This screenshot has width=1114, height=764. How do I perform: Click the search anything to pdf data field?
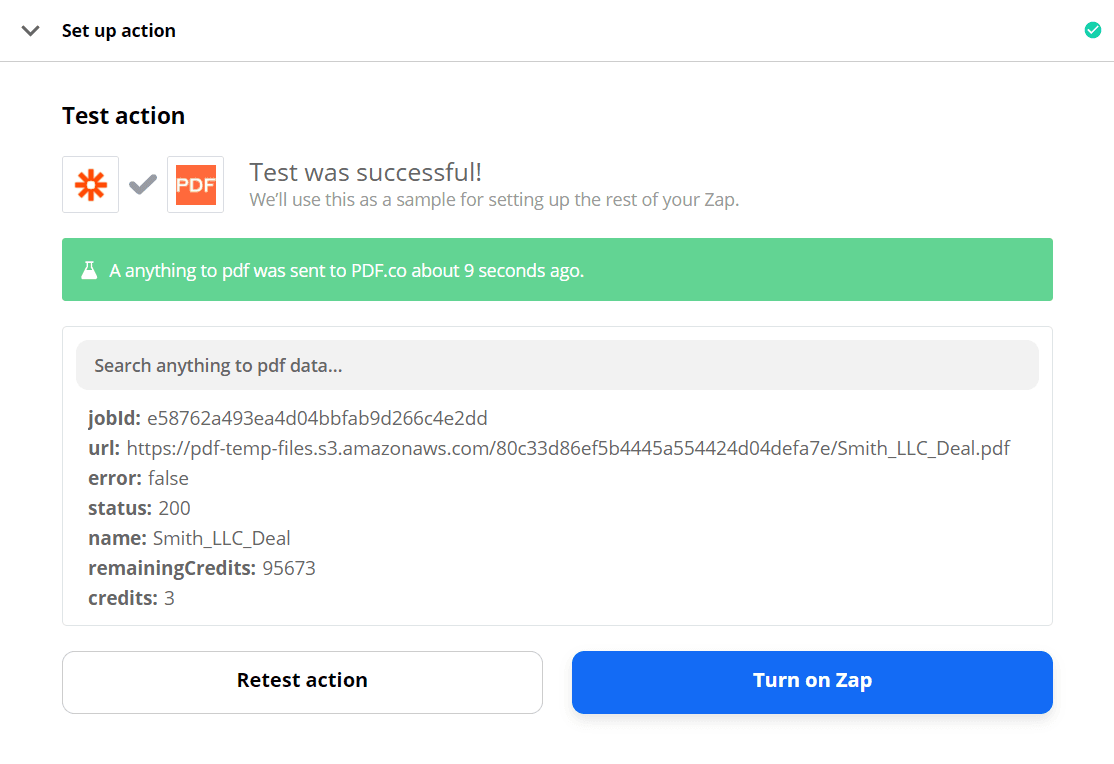[x=557, y=365]
